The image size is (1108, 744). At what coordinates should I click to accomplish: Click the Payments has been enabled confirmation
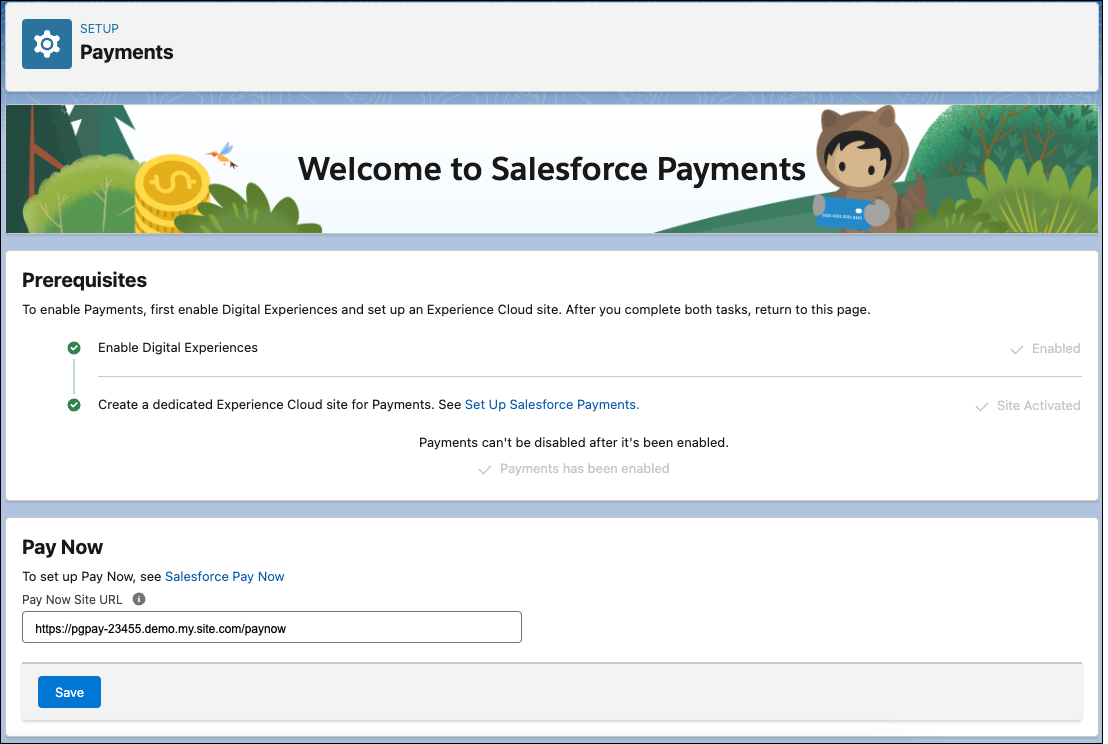click(585, 469)
